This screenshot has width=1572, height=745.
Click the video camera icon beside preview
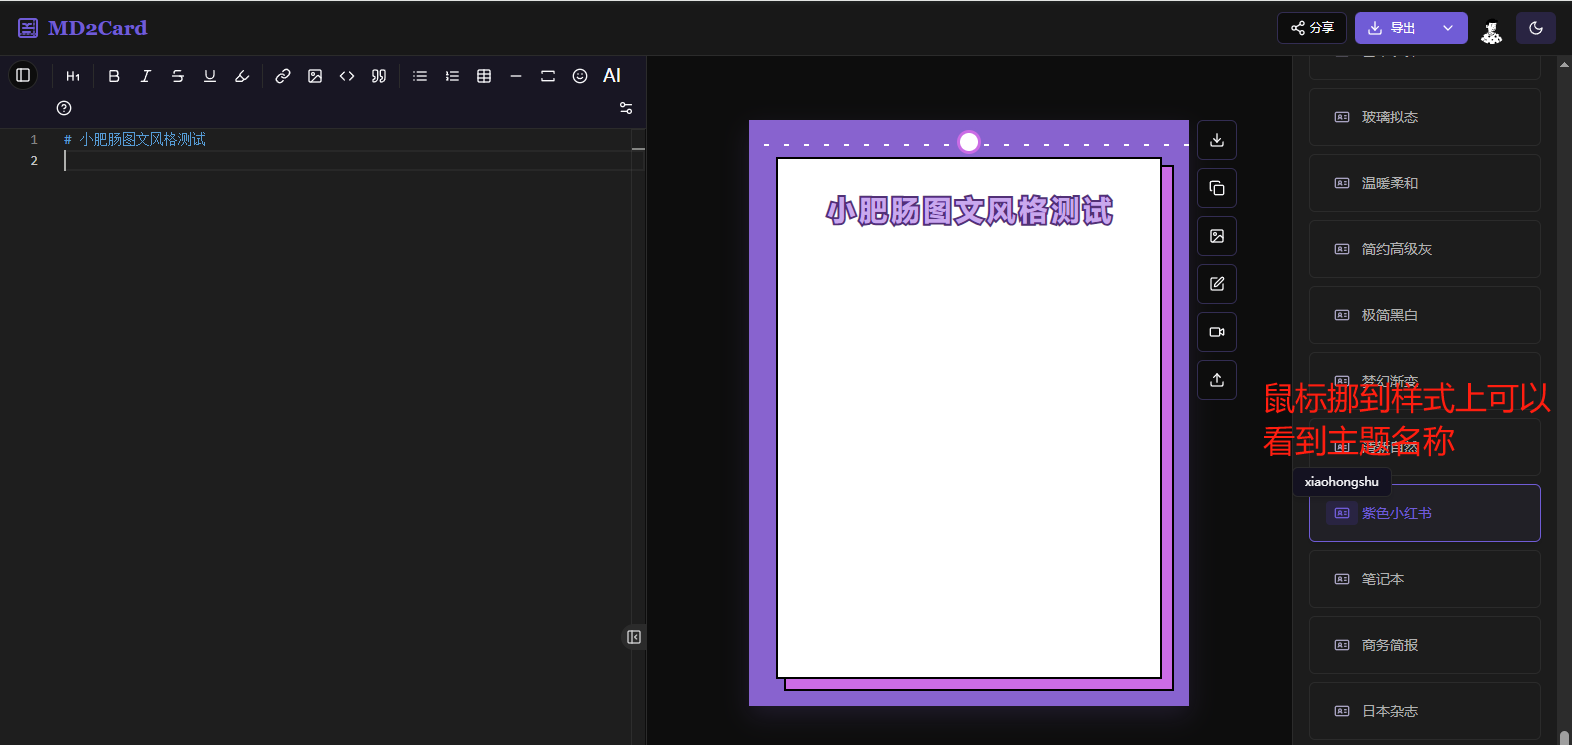(1217, 332)
